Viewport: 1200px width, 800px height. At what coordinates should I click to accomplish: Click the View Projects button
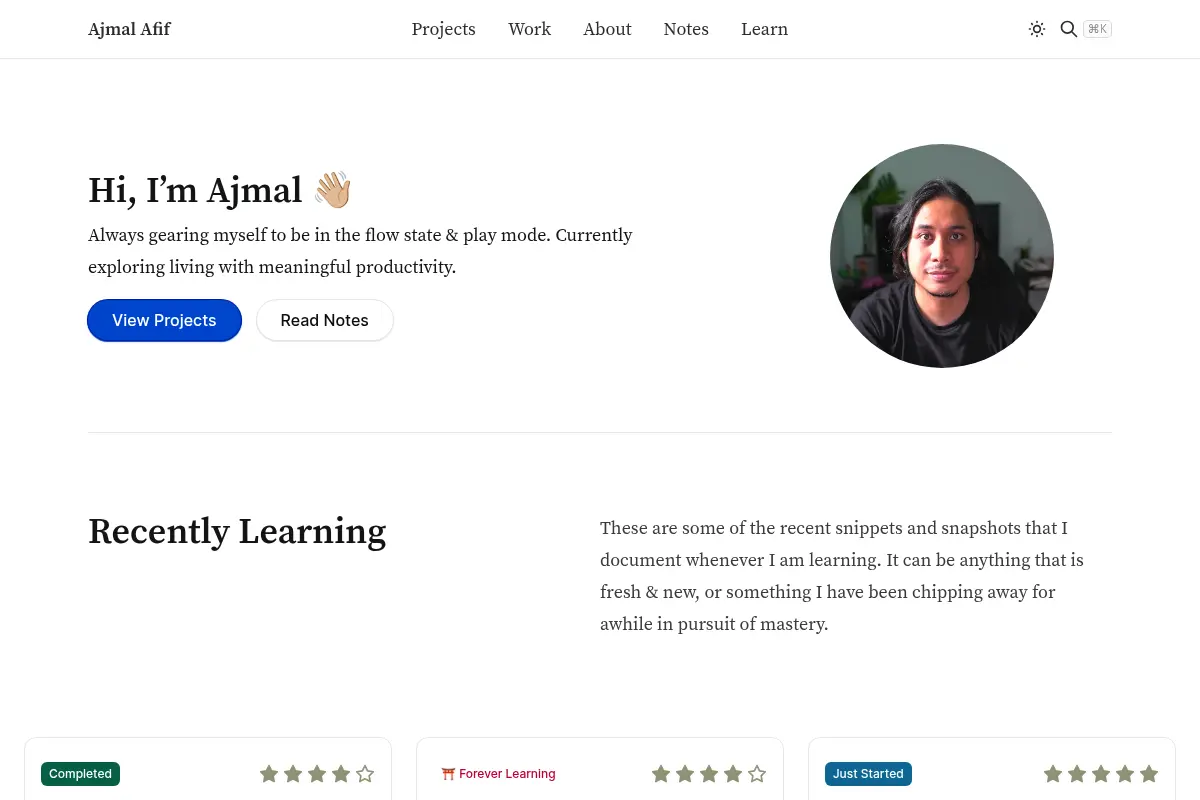pos(164,320)
